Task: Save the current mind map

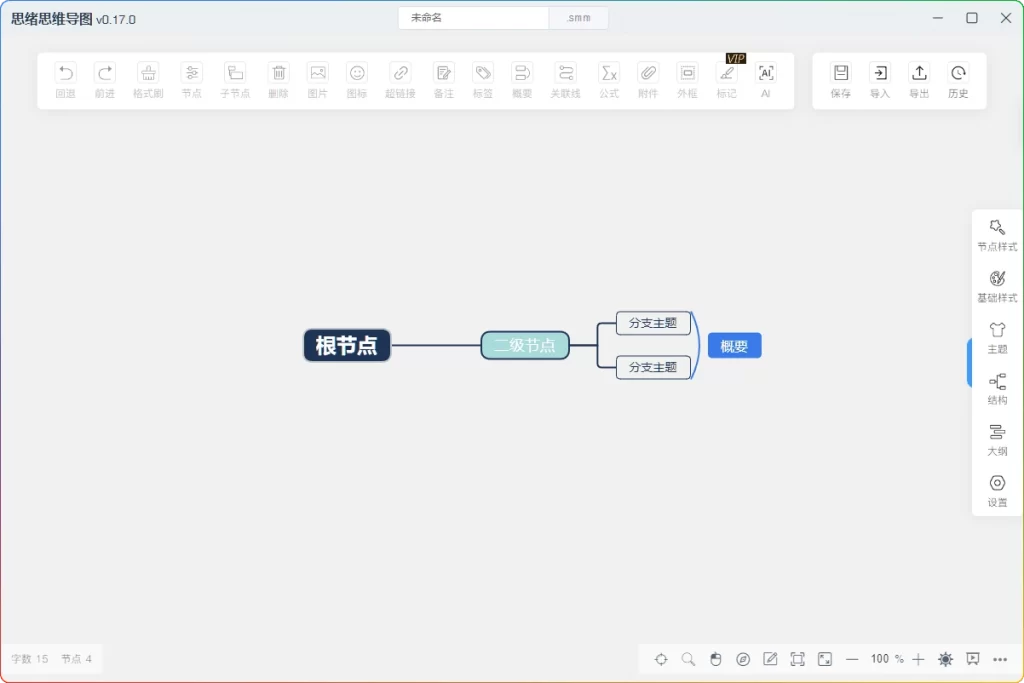Action: (840, 80)
